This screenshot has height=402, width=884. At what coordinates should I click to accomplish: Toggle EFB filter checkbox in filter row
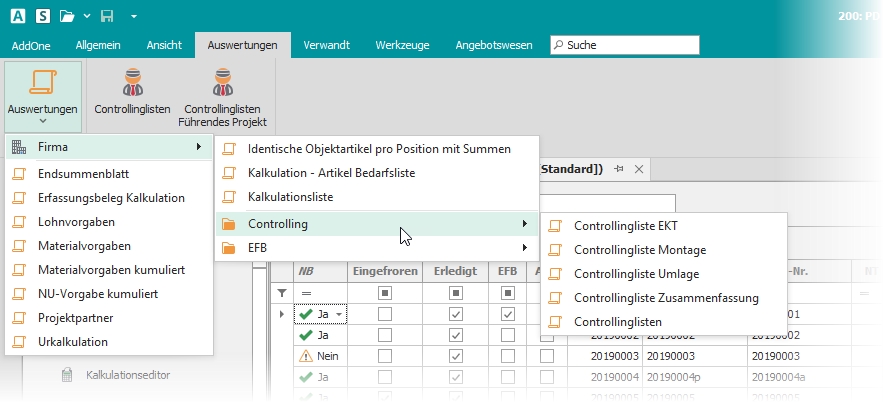click(x=507, y=293)
